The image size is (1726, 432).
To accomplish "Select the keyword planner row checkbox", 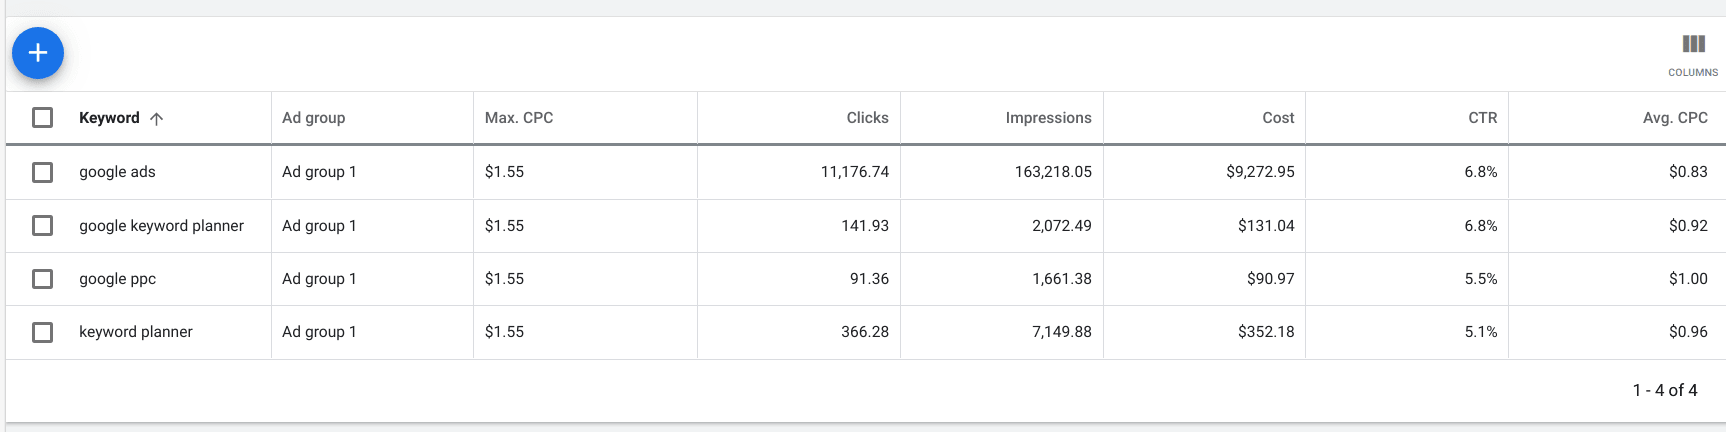I will [x=42, y=332].
